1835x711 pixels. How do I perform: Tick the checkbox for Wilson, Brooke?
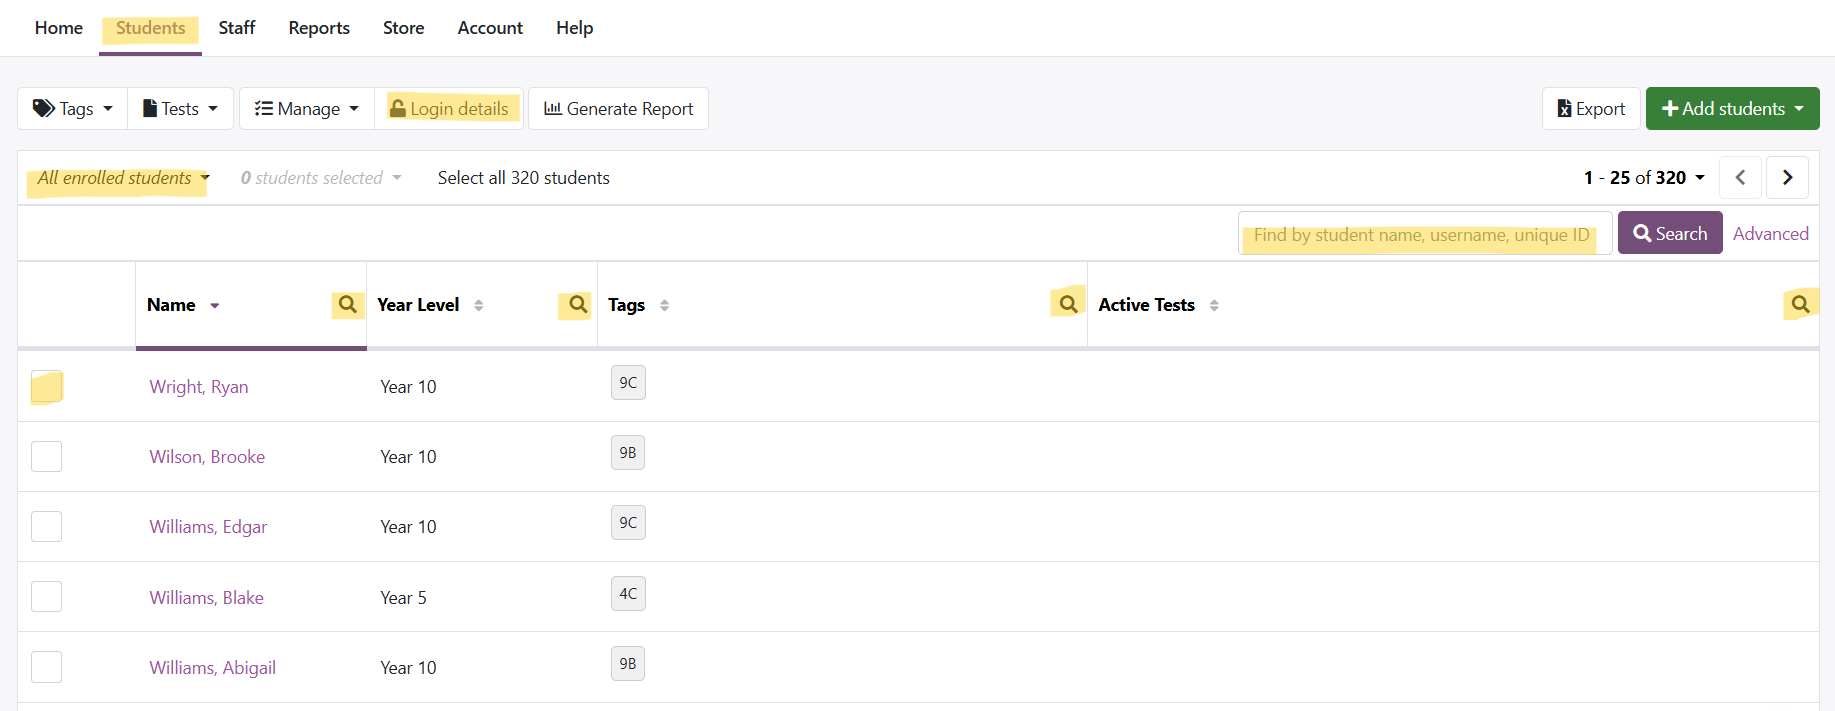tap(47, 457)
